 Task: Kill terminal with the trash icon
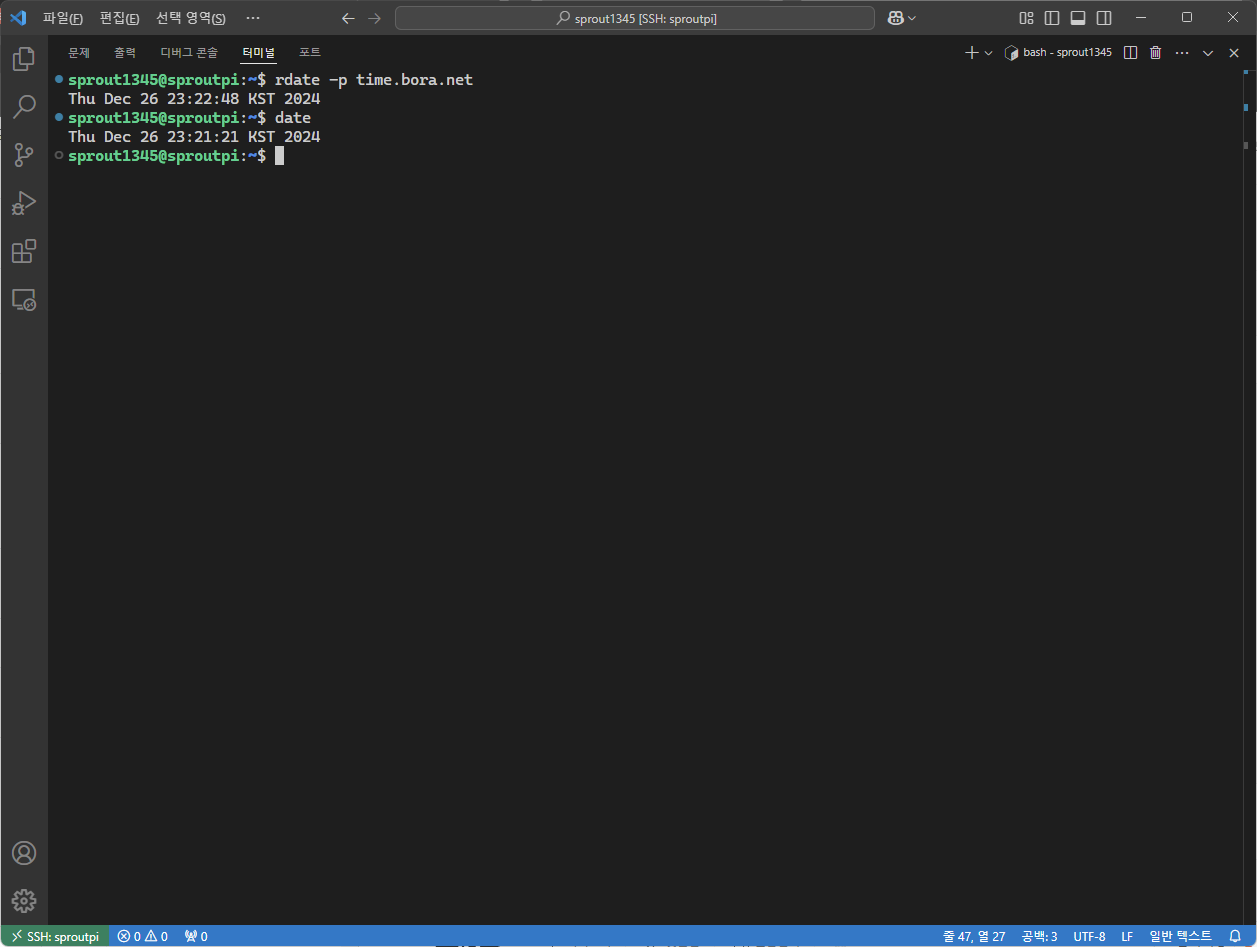point(1156,52)
